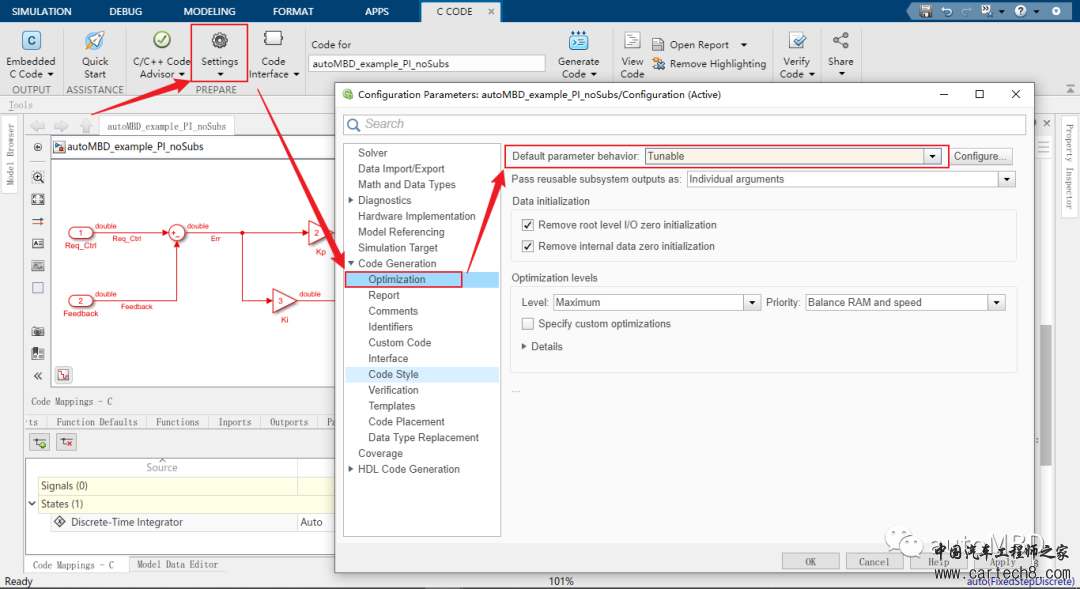Image resolution: width=1080 pixels, height=589 pixels.
Task: Toggle Remove internal data zero initialization
Action: [528, 247]
